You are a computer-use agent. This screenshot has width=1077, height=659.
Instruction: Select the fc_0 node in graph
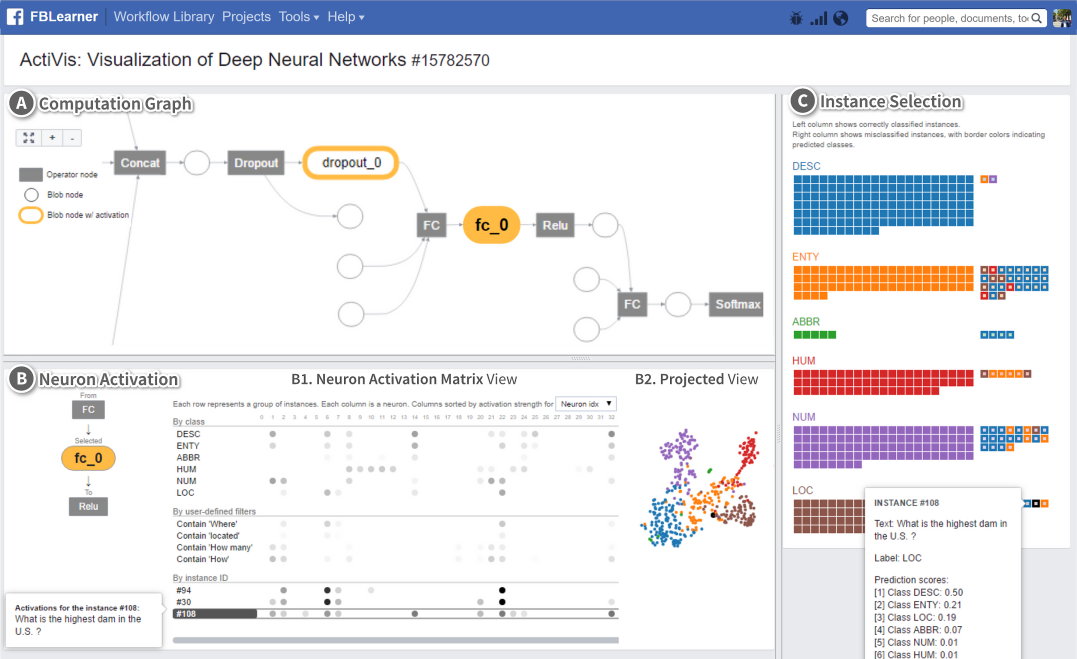490,226
